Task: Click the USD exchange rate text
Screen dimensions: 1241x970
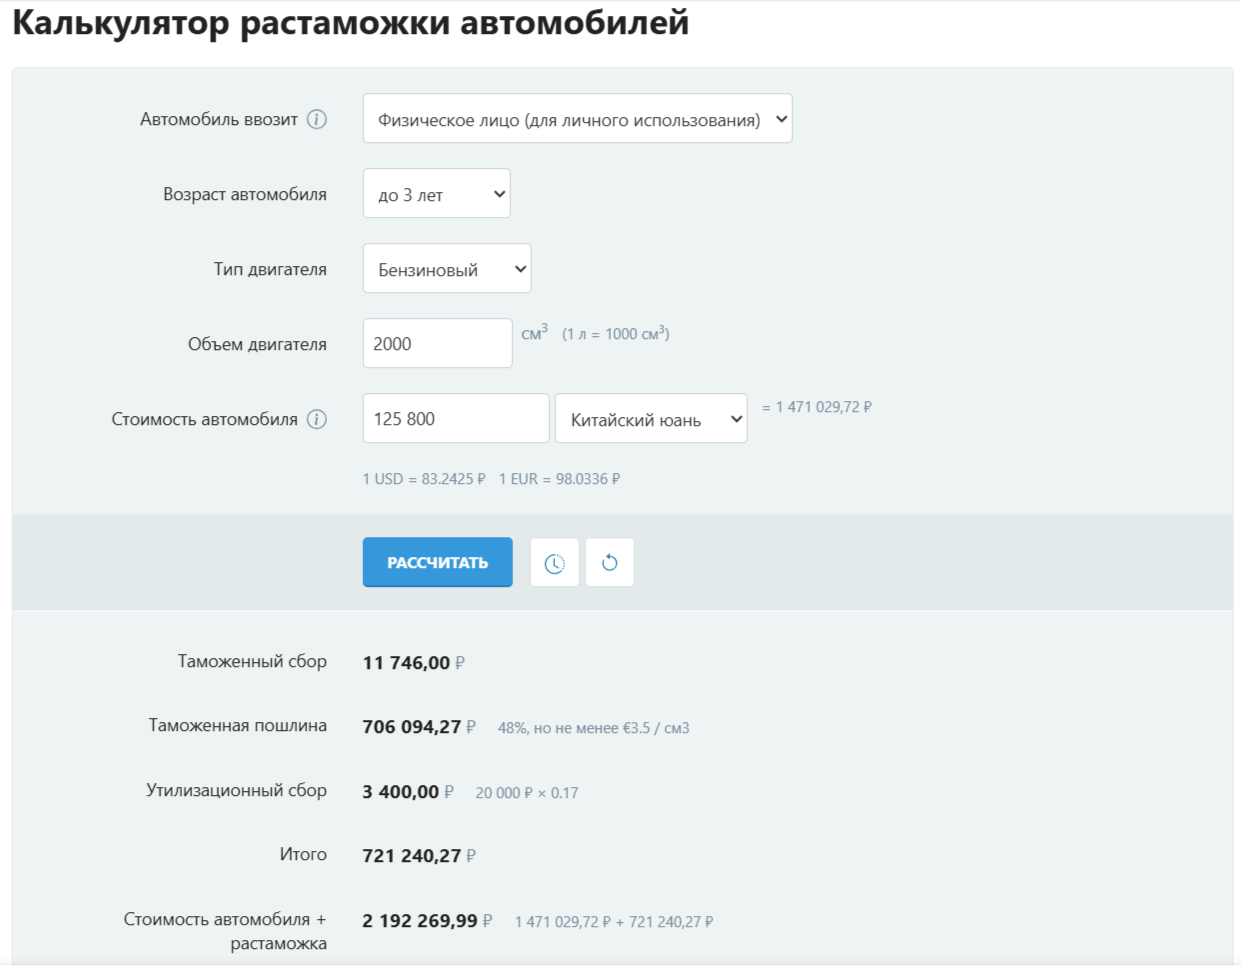Action: pos(424,479)
